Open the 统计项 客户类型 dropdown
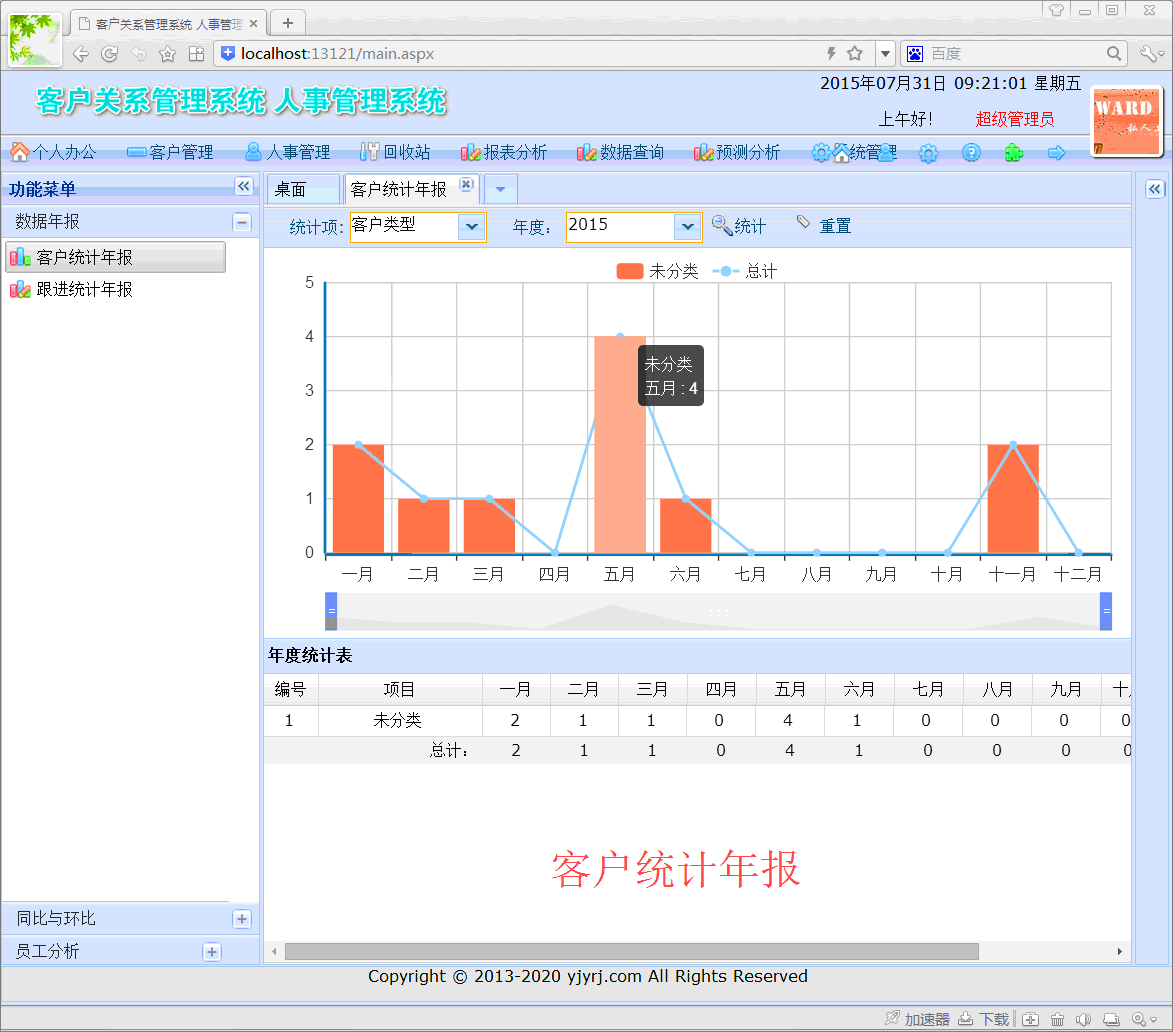The height and width of the screenshot is (1032, 1173). [472, 227]
